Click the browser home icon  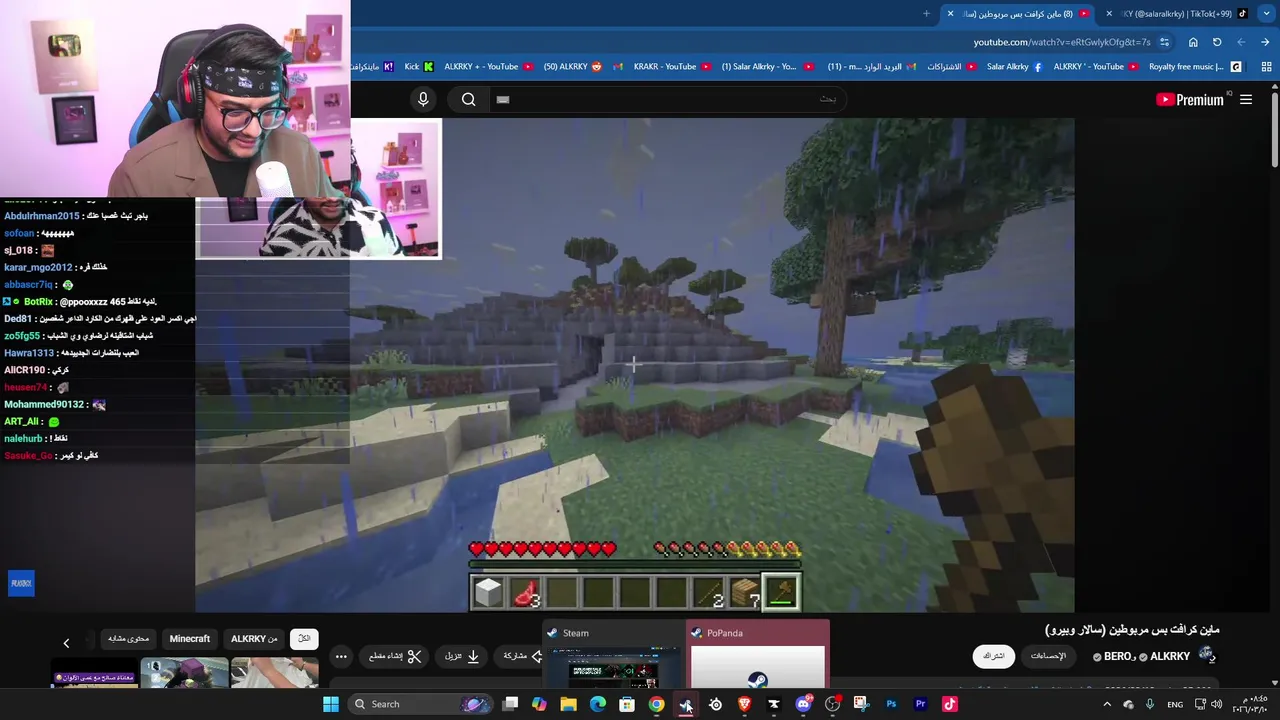click(x=1193, y=42)
